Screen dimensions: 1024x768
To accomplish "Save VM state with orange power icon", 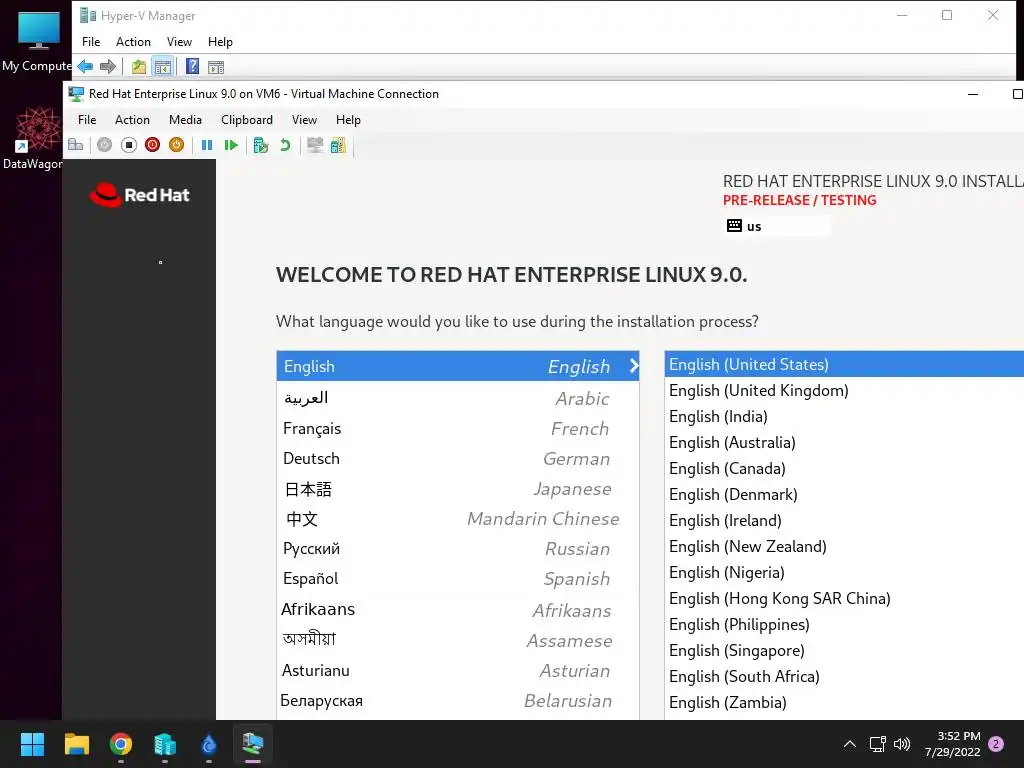I will tap(176, 145).
